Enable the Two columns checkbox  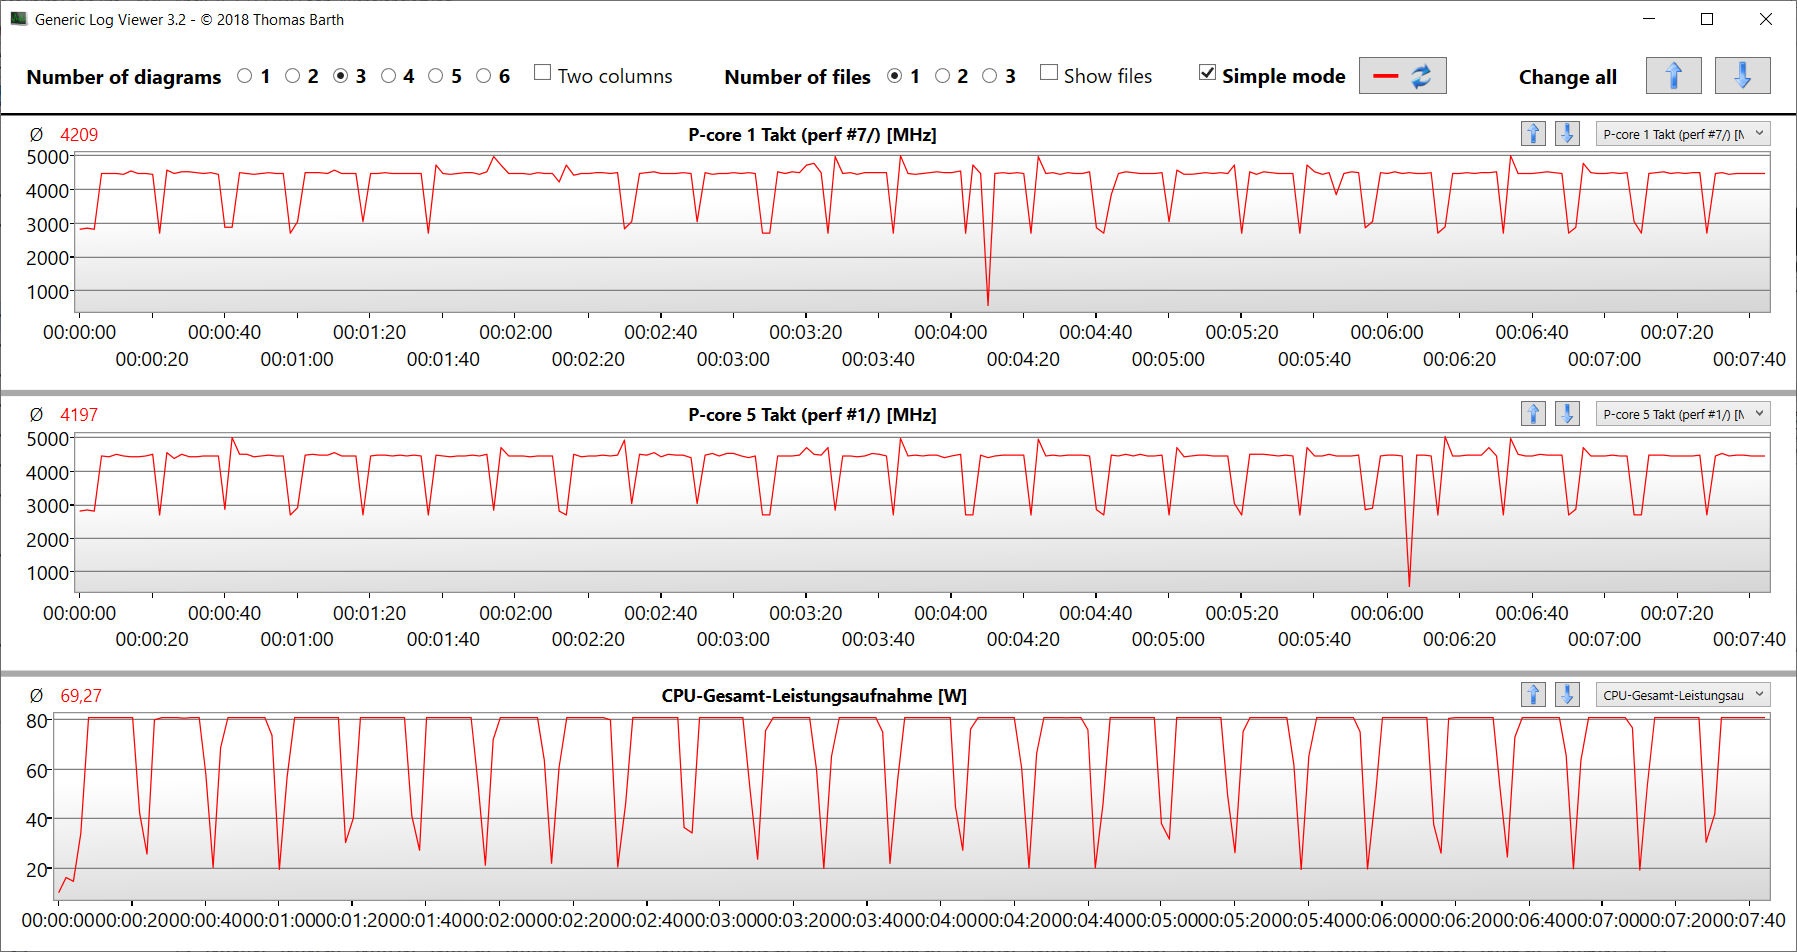point(543,73)
